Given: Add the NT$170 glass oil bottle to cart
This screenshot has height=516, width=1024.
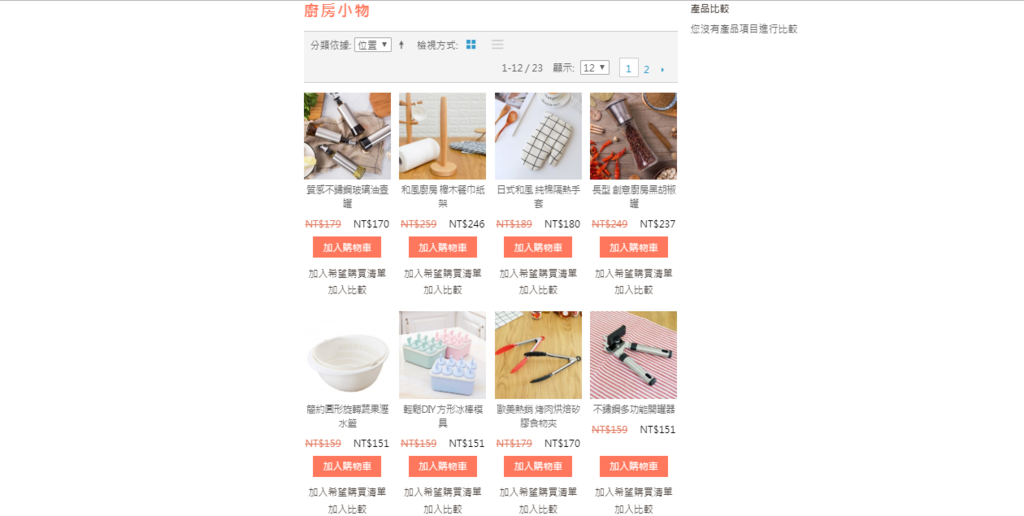Looking at the screenshot, I should point(347,248).
